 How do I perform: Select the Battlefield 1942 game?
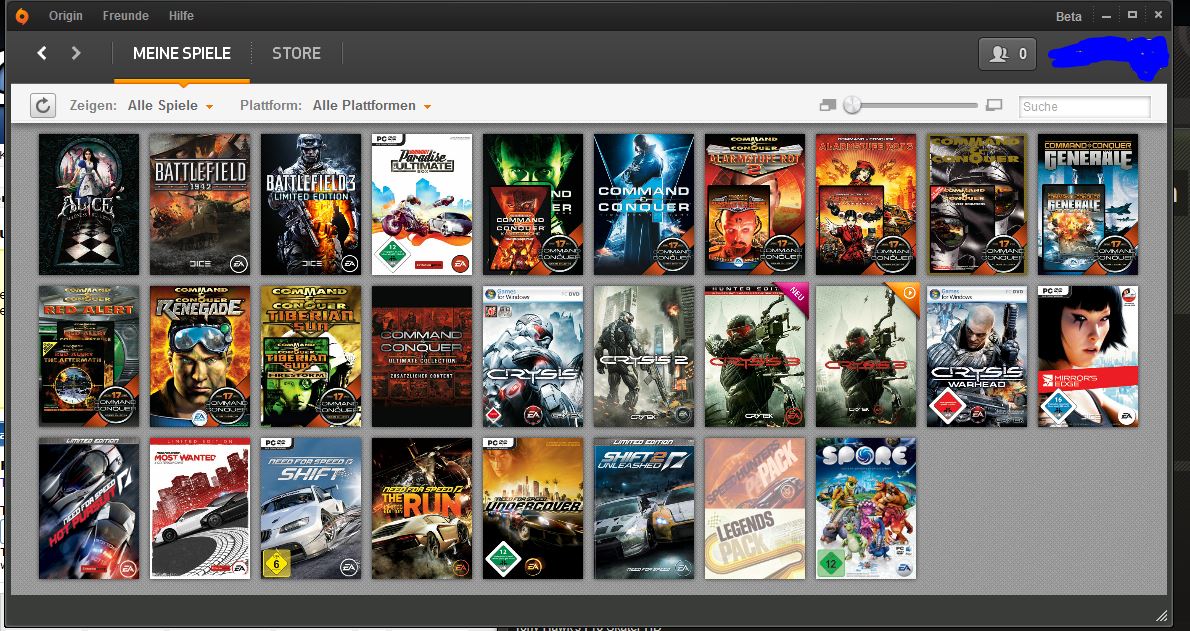click(x=200, y=204)
